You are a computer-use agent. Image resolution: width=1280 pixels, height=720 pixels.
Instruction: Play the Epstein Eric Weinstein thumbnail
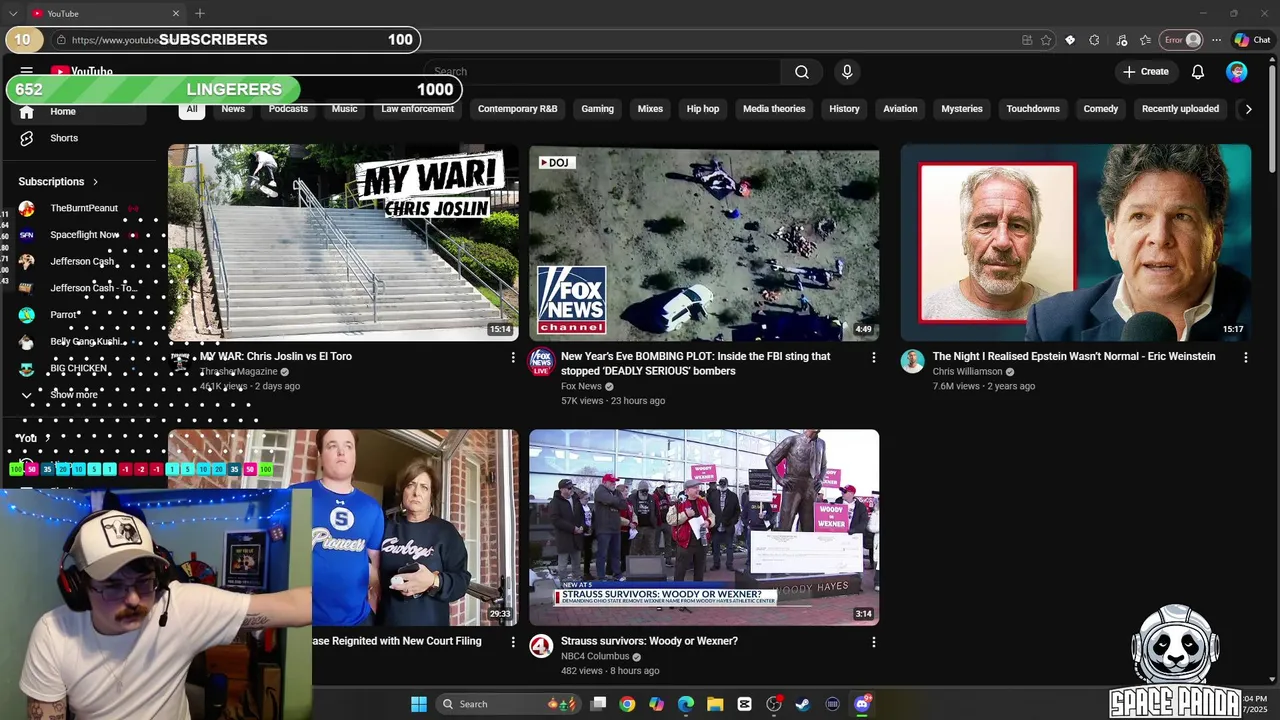pos(1075,243)
